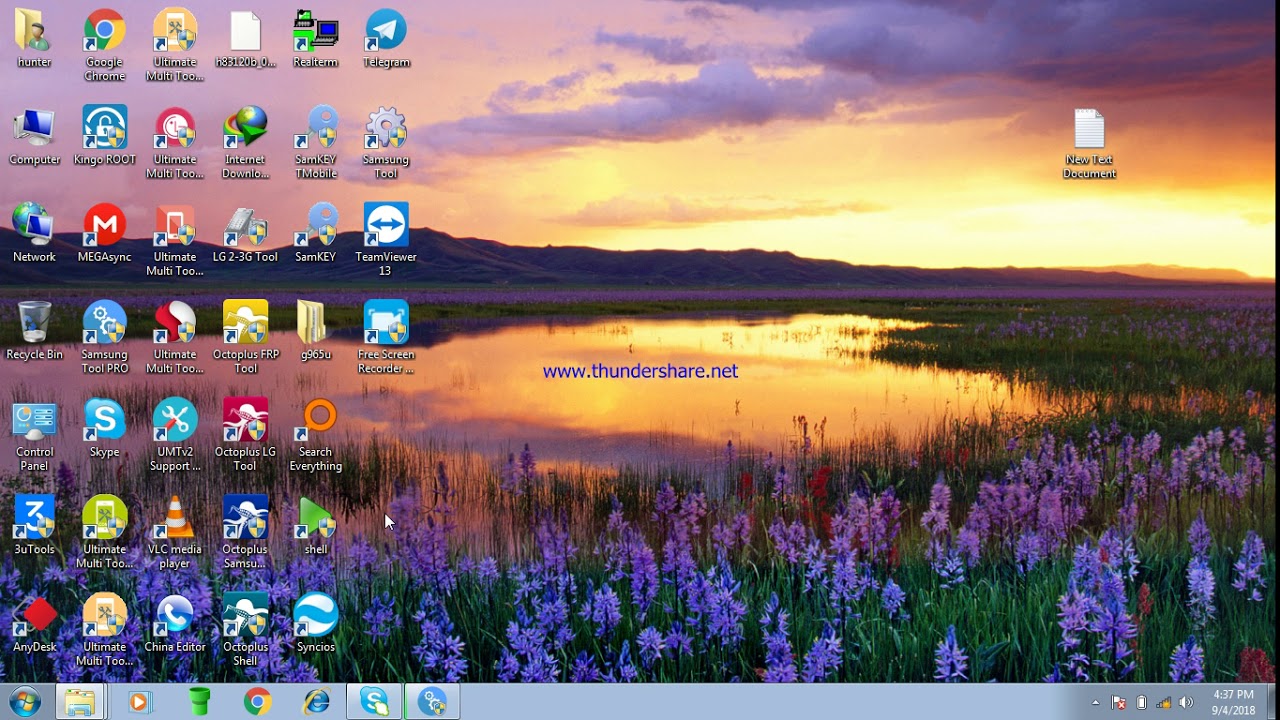Select the New Text Document file

(x=1089, y=144)
